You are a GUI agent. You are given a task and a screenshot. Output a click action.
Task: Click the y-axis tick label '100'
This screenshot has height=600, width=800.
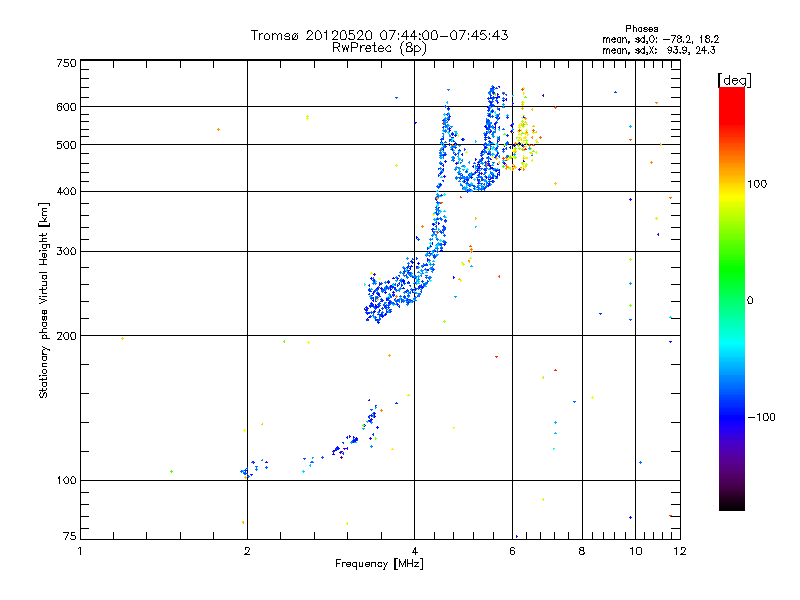[x=66, y=481]
